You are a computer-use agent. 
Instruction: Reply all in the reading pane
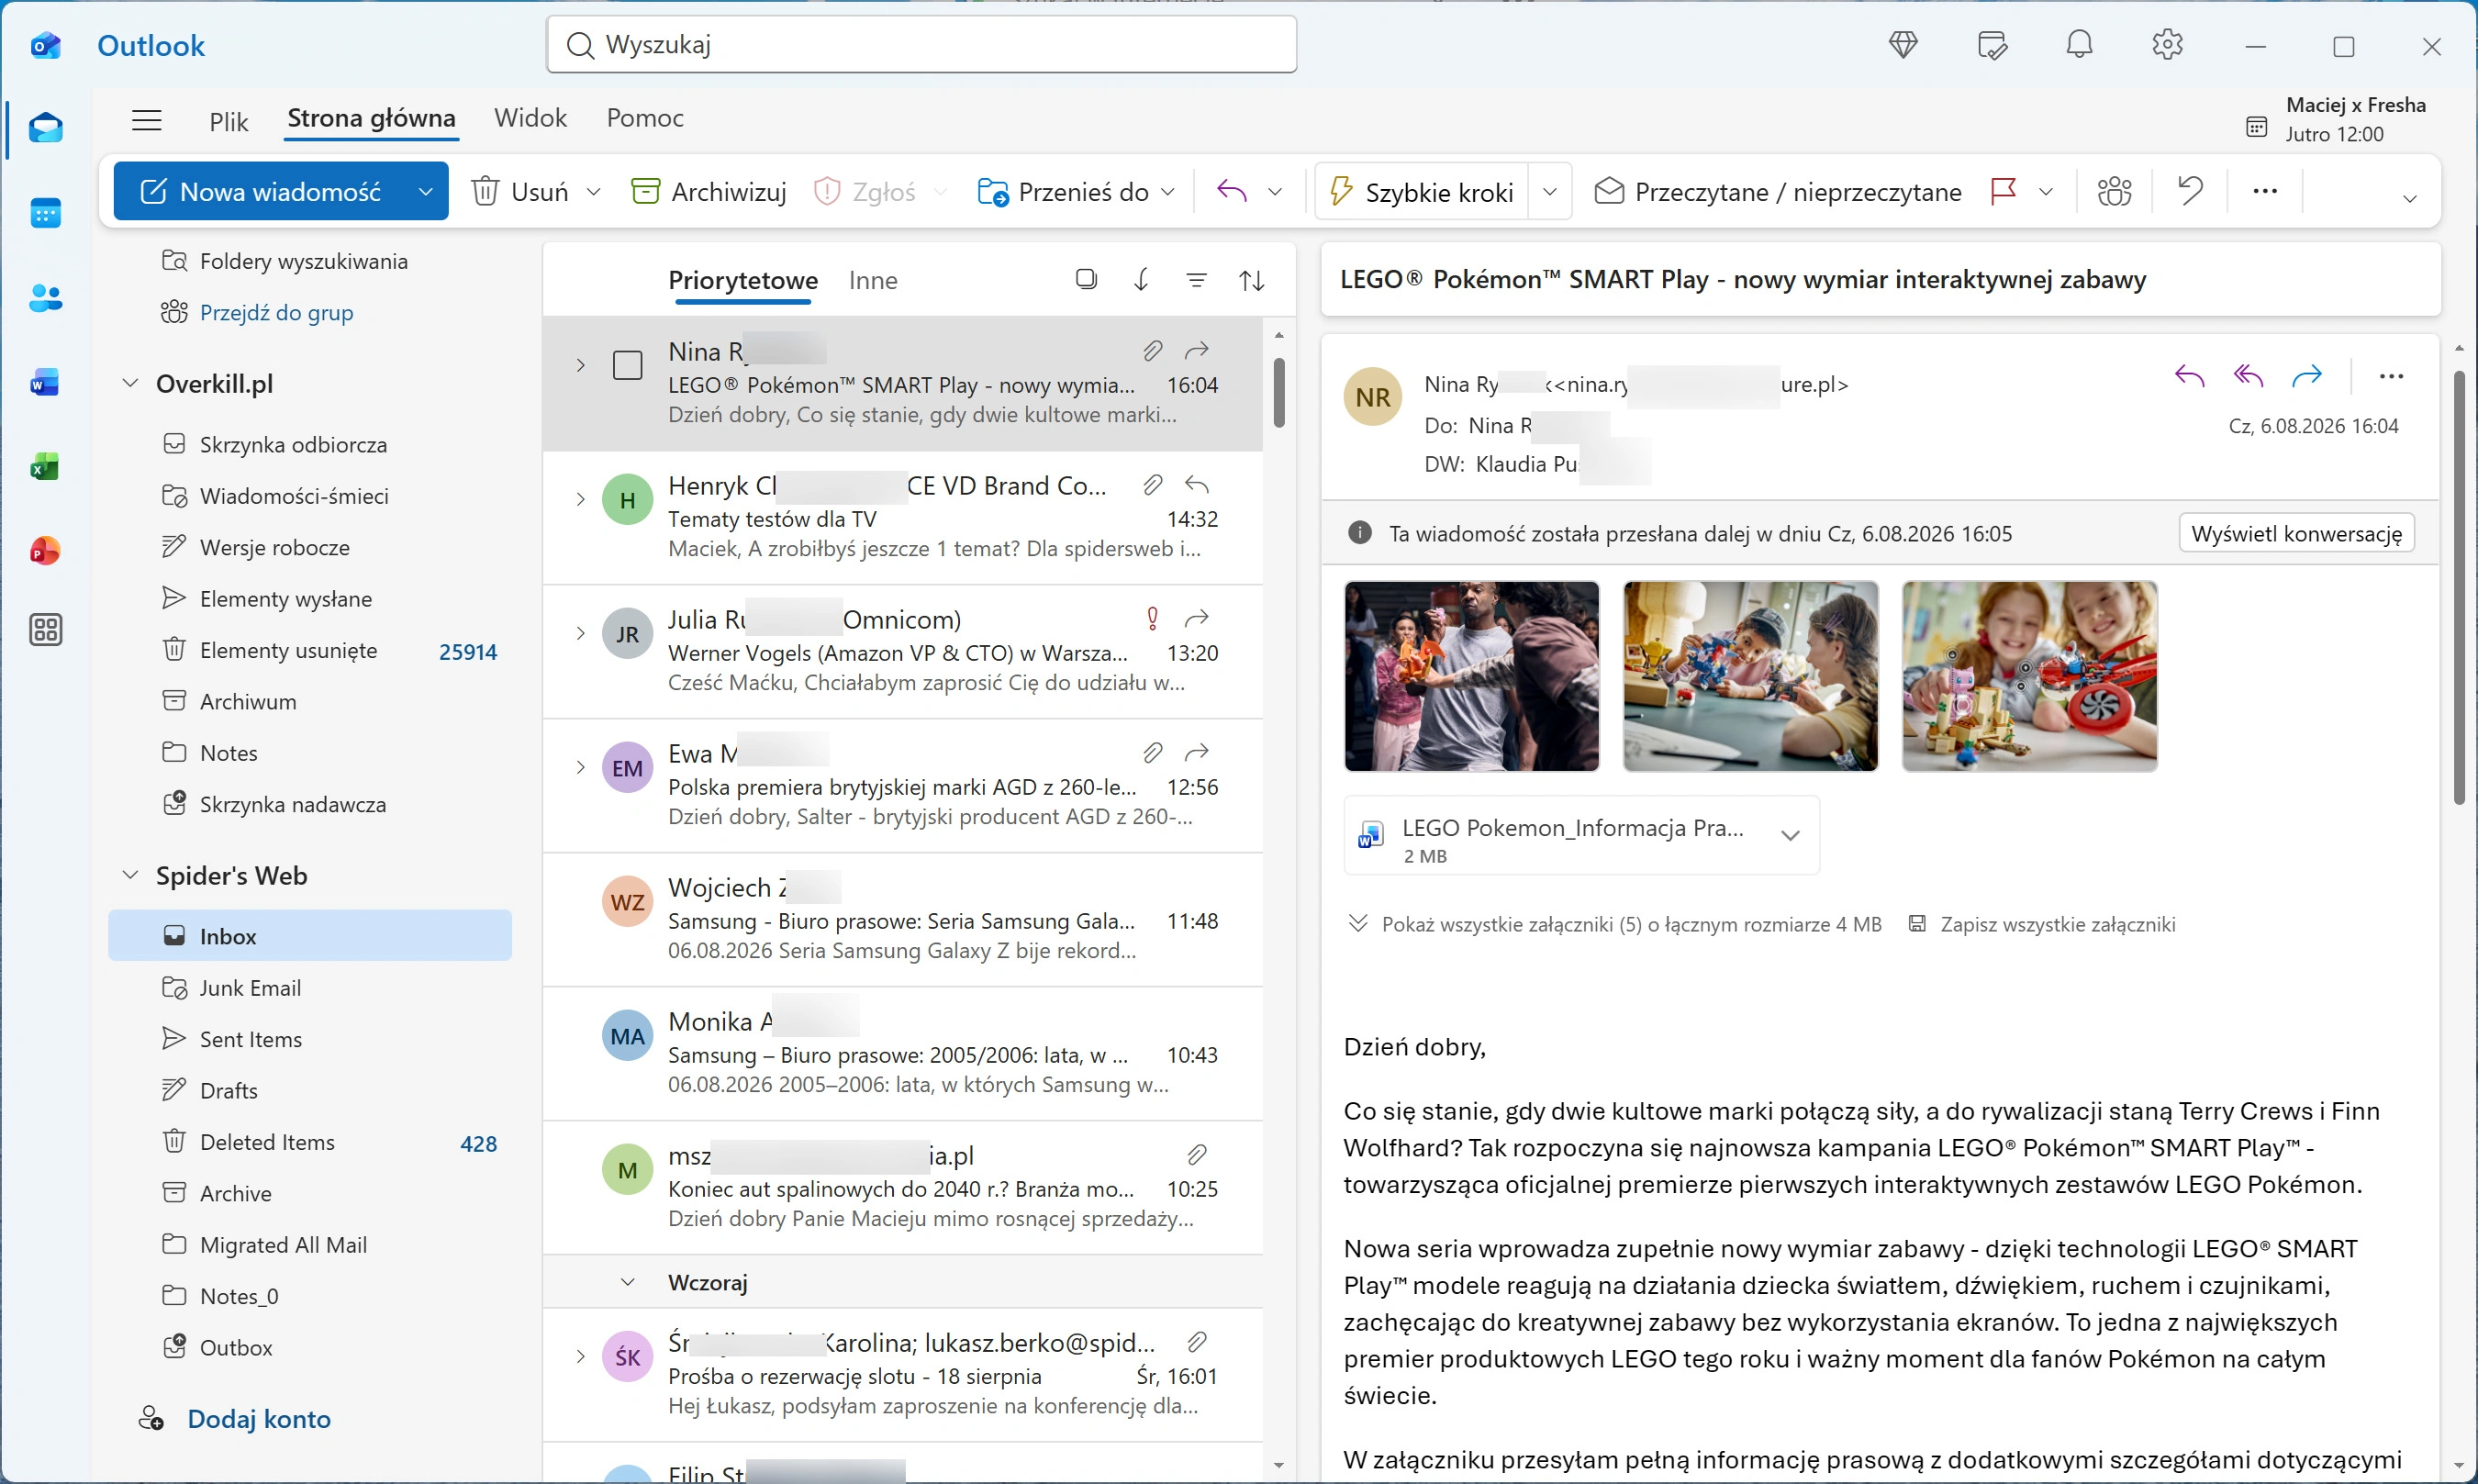pos(2248,376)
